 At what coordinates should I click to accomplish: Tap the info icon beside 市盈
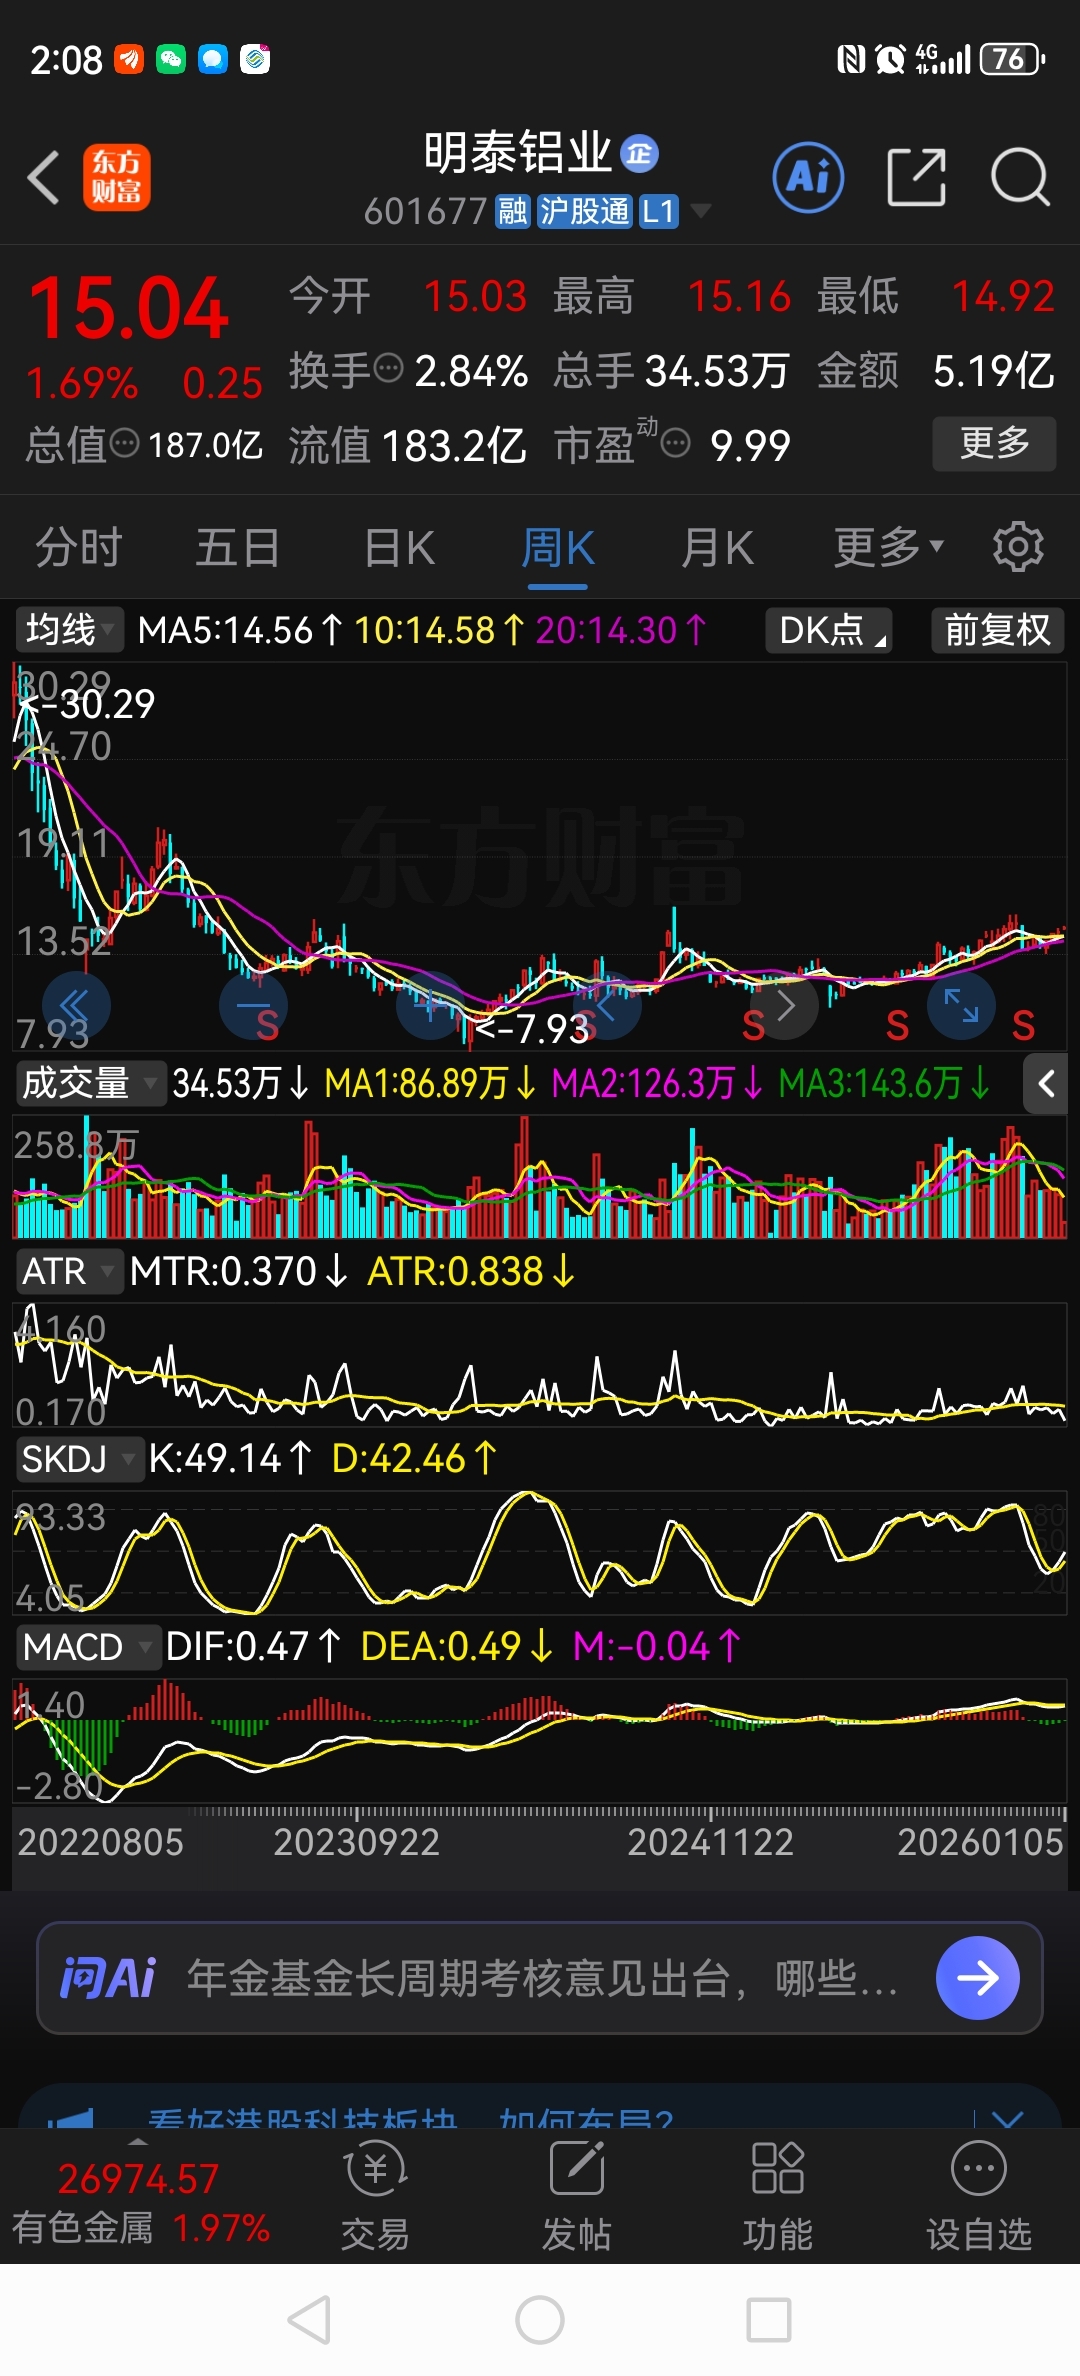coord(676,443)
